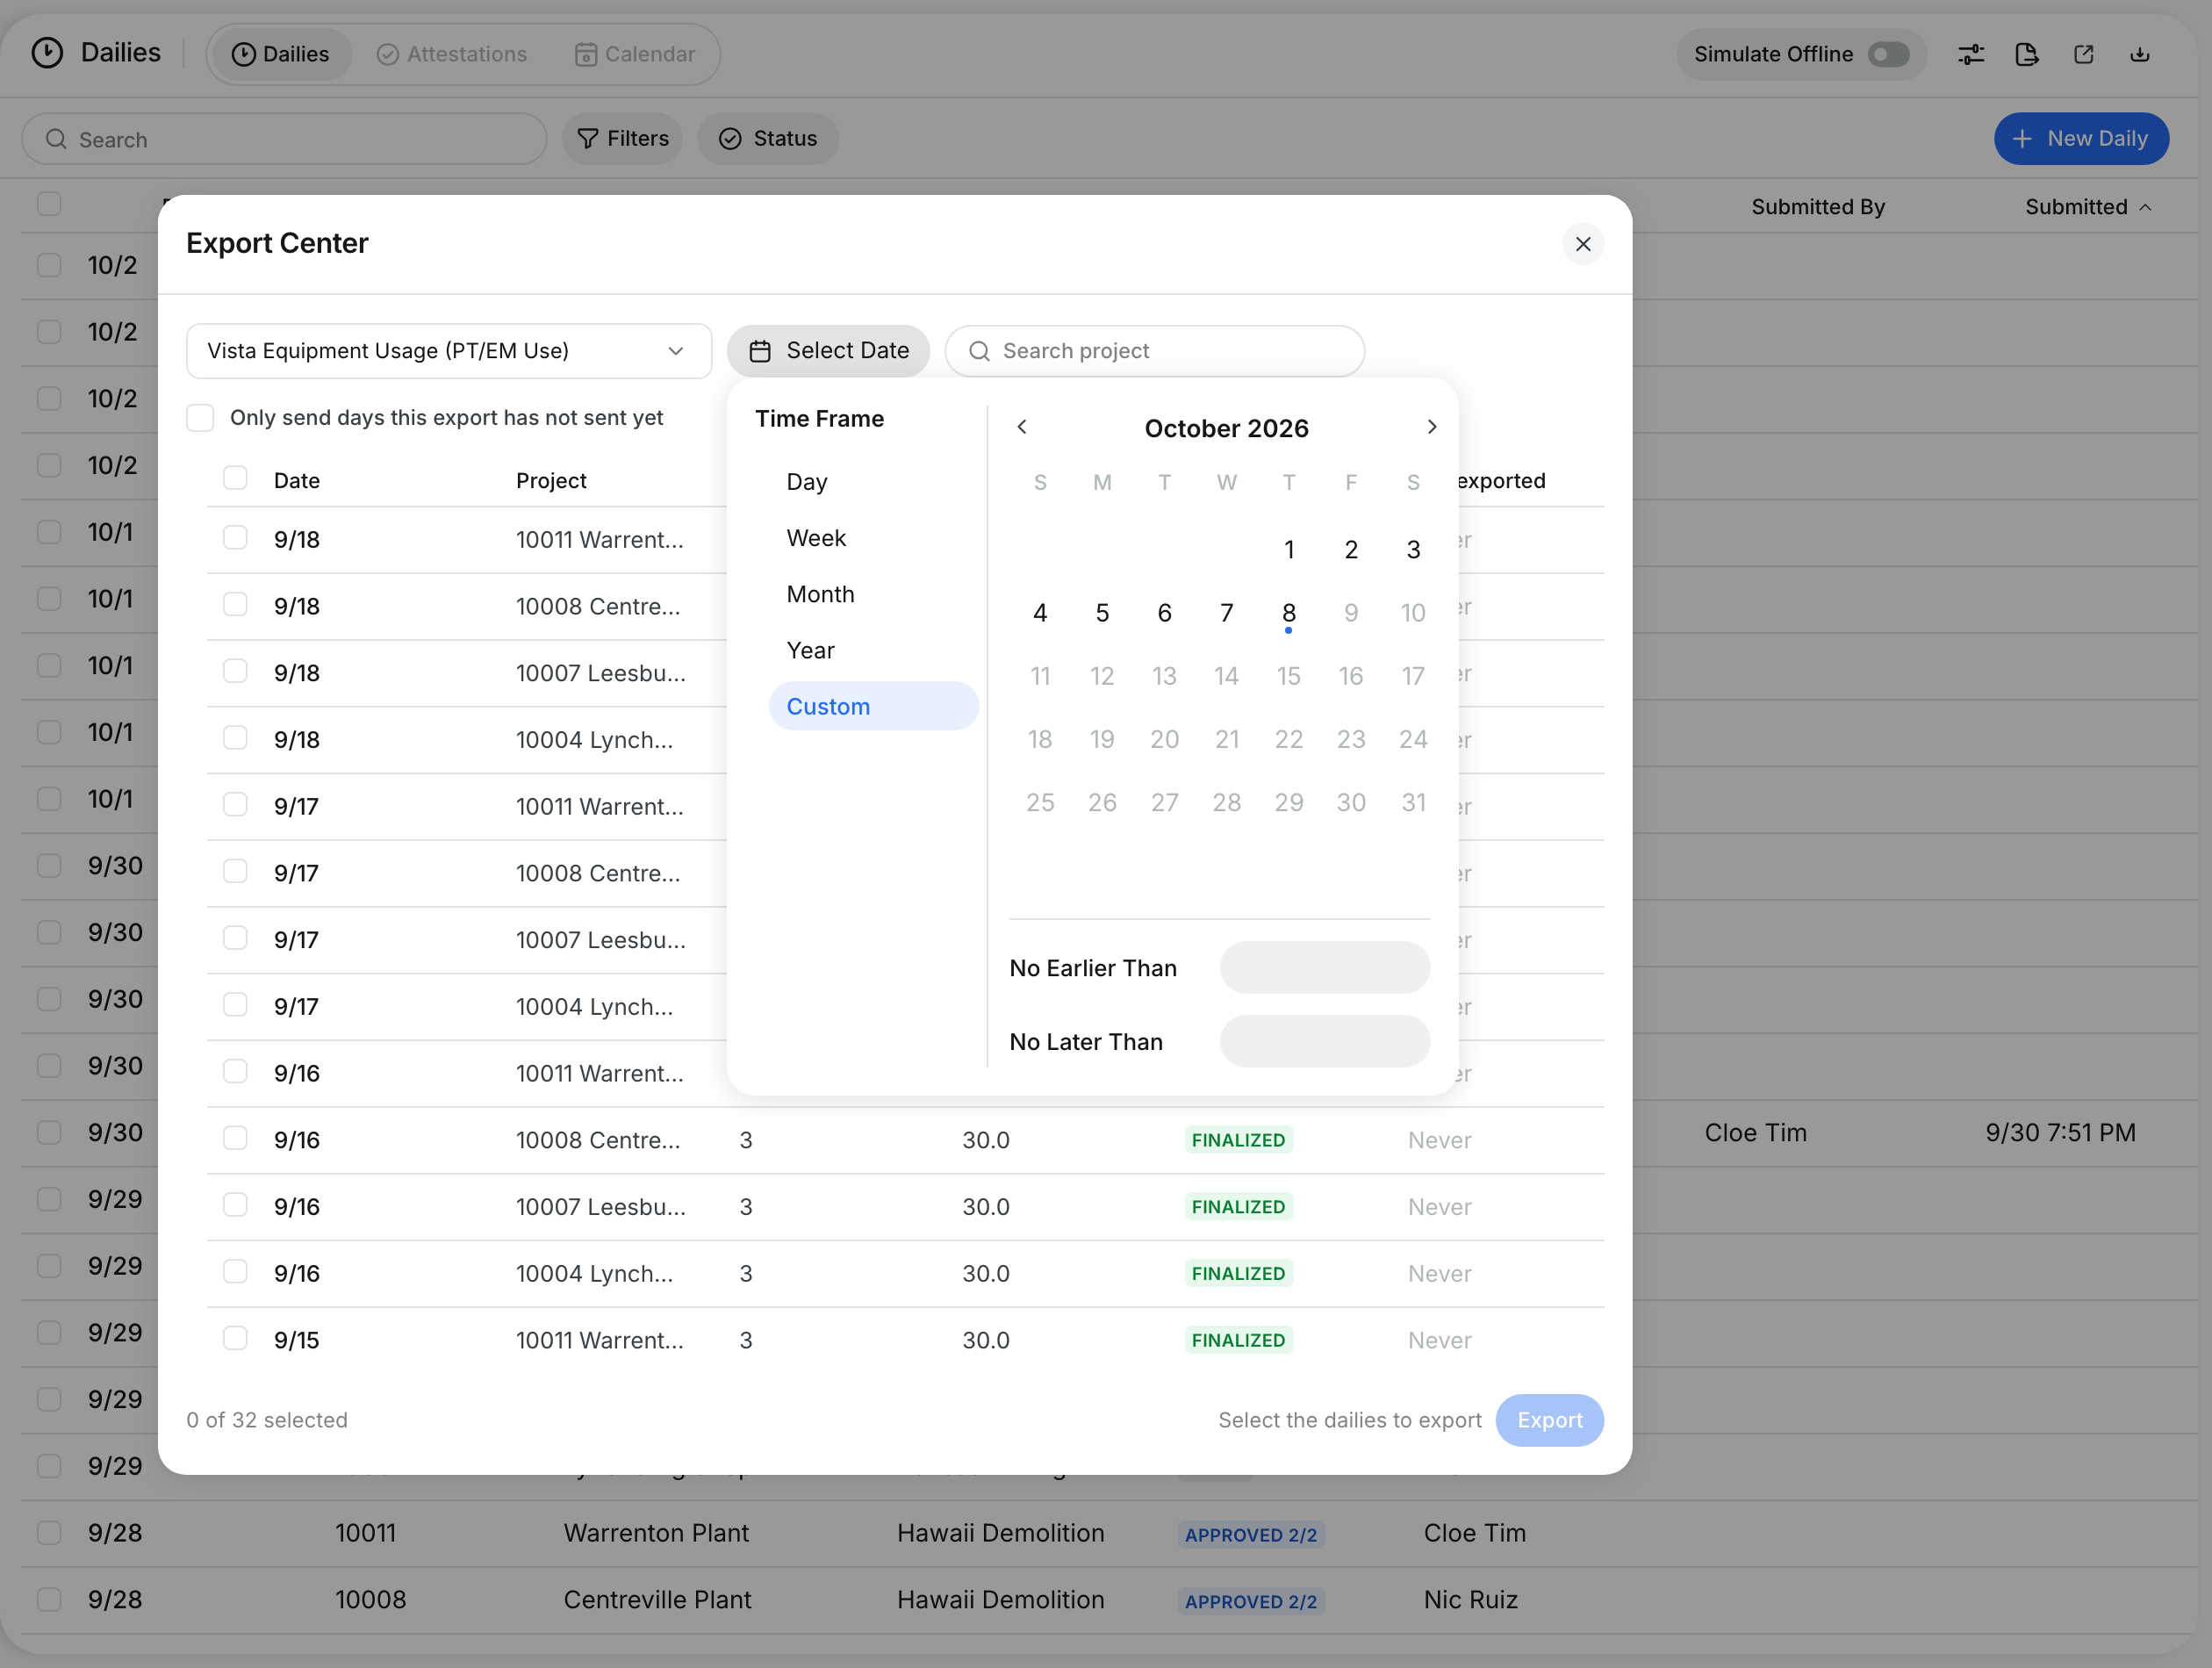Screen dimensions: 2212x1668
Task: Click the search magnifier icon in the project search
Action: pos(980,351)
